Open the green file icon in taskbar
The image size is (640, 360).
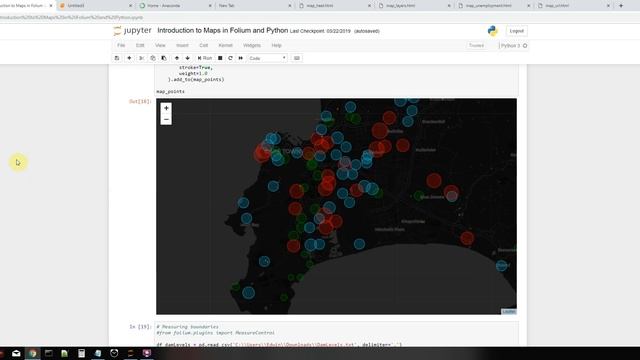point(64,353)
